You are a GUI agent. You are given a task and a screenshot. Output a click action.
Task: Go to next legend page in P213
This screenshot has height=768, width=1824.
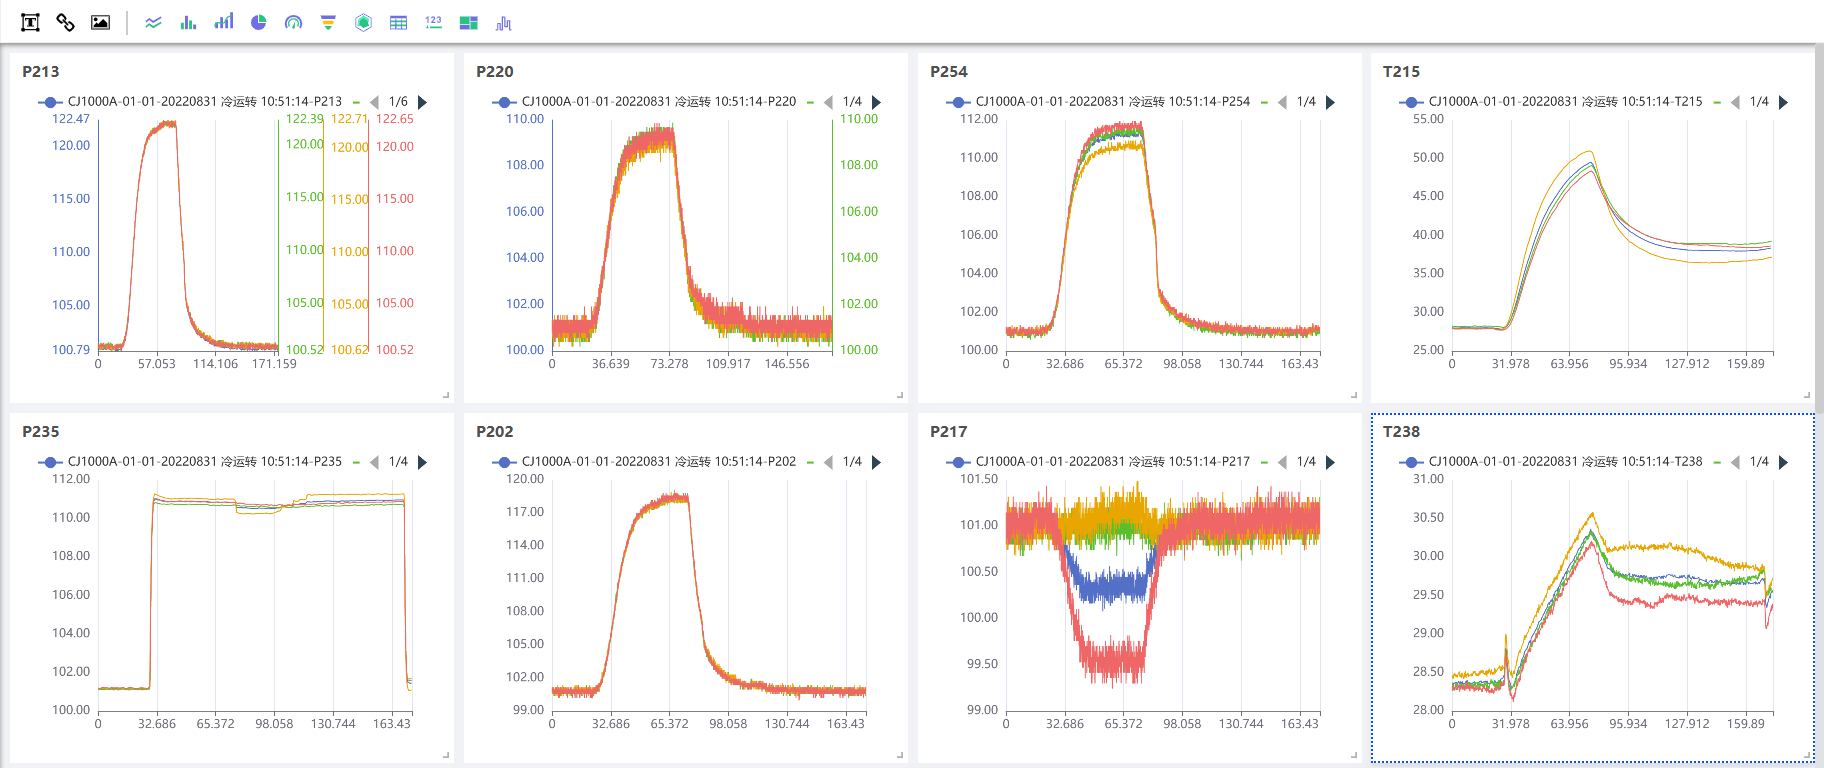coord(422,102)
